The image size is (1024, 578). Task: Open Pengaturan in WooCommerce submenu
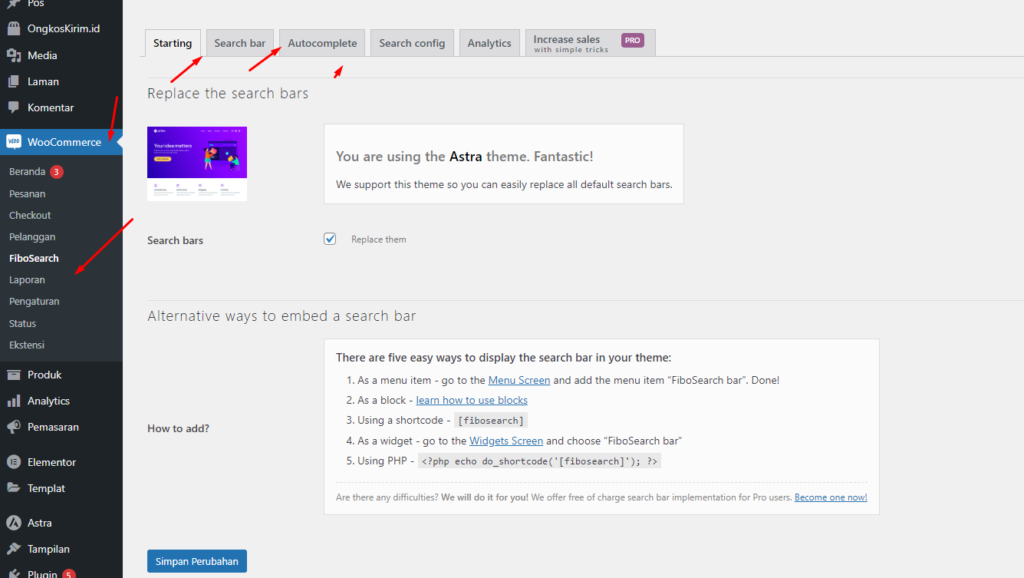pyautogui.click(x=33, y=302)
